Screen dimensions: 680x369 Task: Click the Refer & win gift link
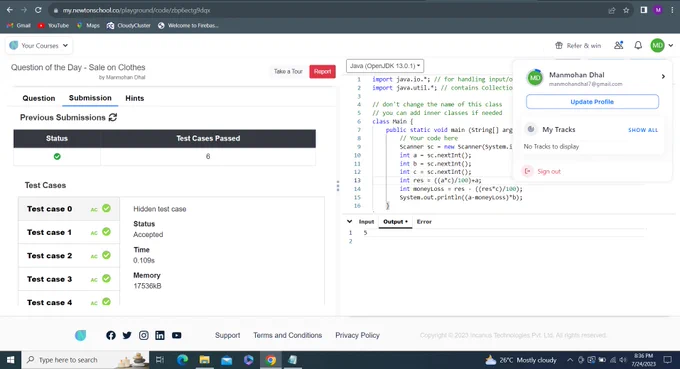pos(578,46)
